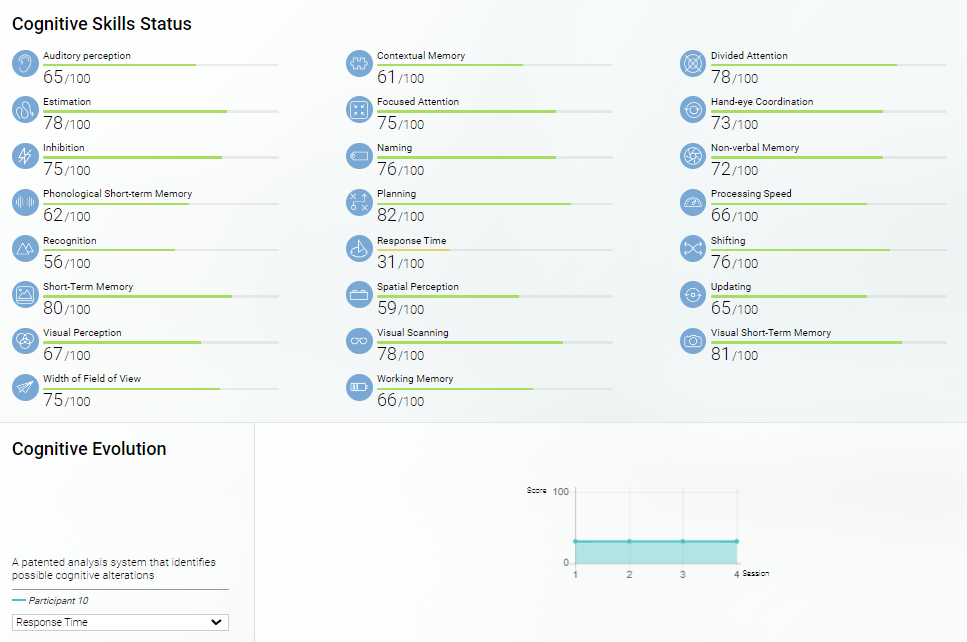Click the Inhibition lightning bolt icon

point(25,156)
